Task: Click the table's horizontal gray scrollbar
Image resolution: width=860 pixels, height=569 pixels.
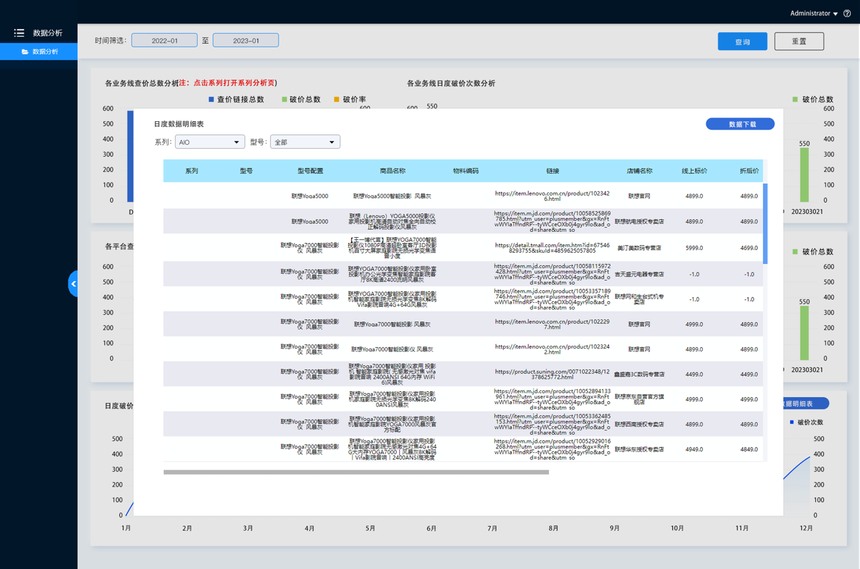Action: point(356,472)
